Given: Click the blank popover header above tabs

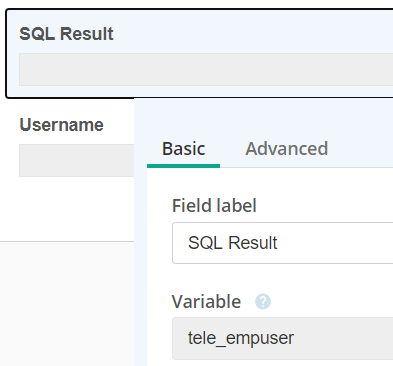Looking at the screenshot, I should pyautogui.click(x=263, y=115).
